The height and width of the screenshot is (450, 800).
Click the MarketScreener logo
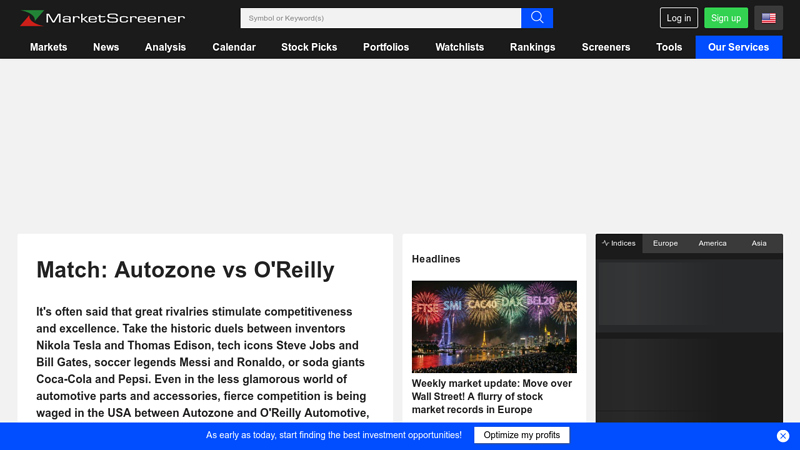103,18
